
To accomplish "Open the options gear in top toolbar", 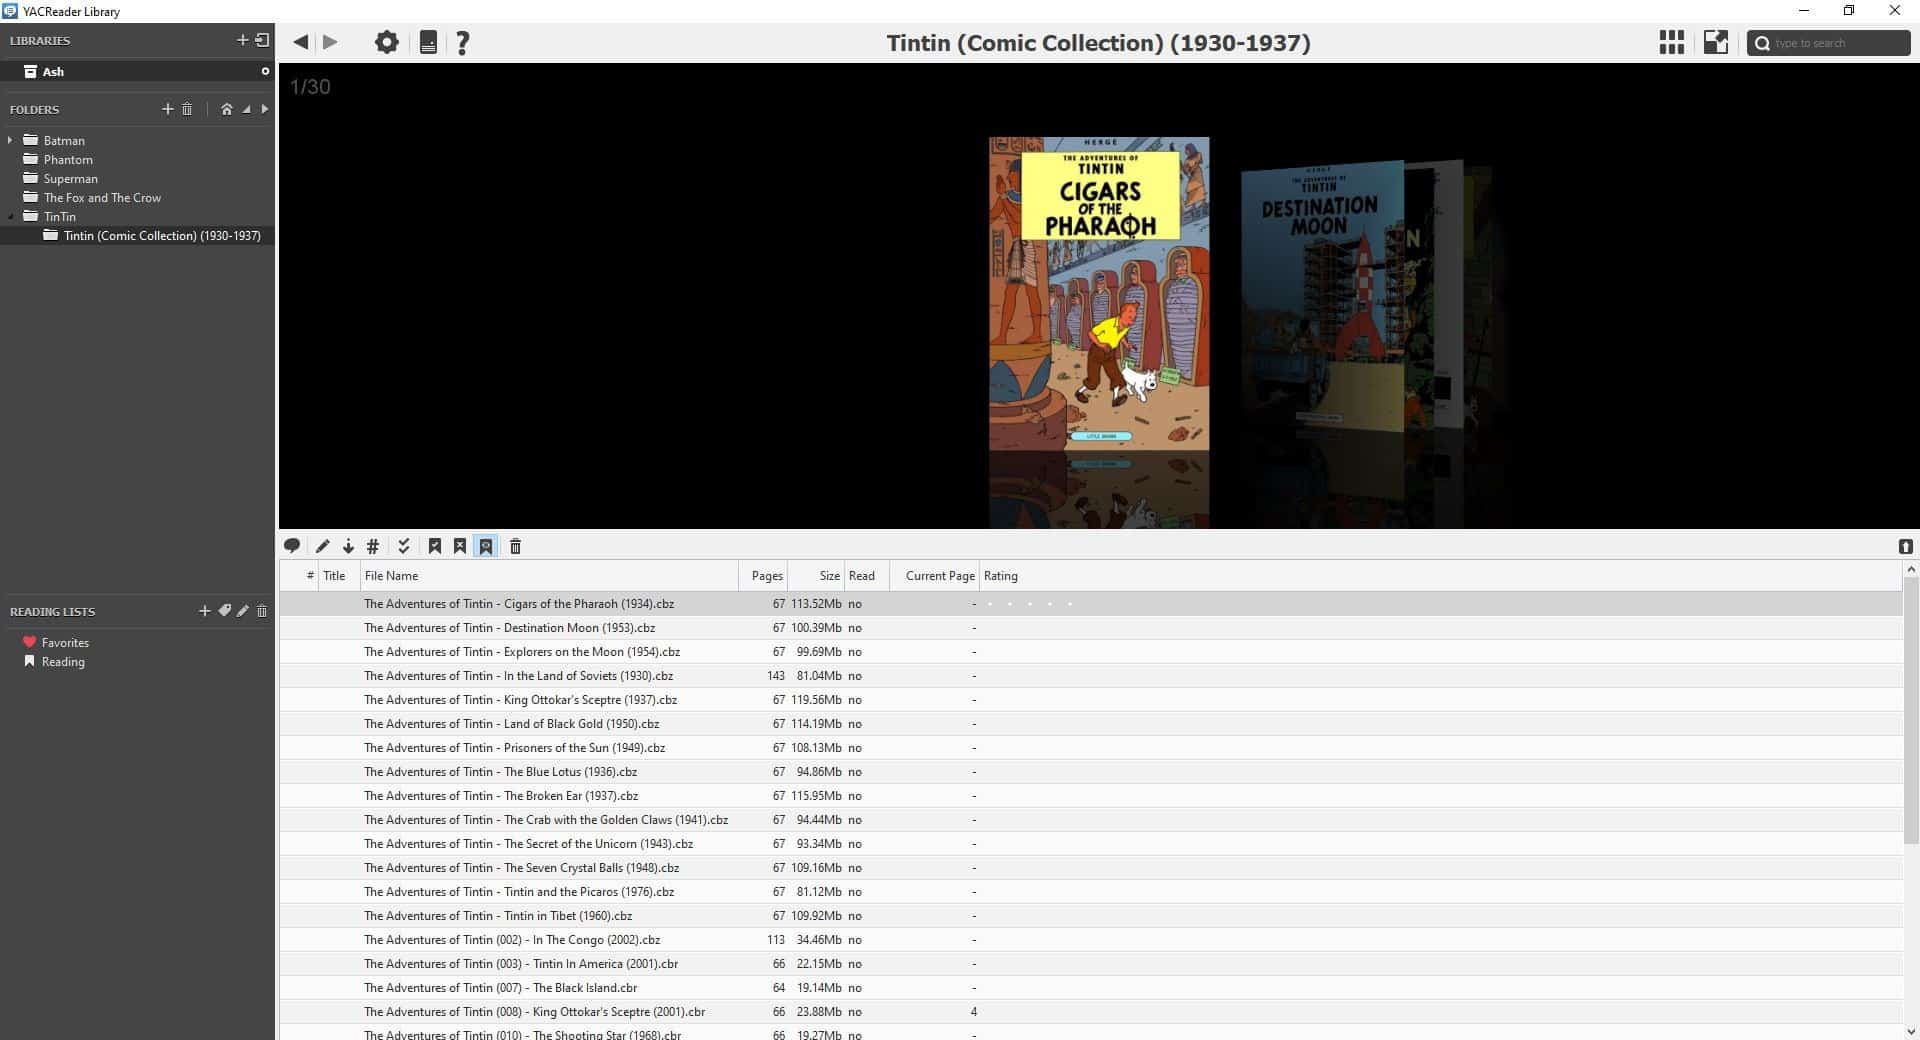I will [387, 42].
